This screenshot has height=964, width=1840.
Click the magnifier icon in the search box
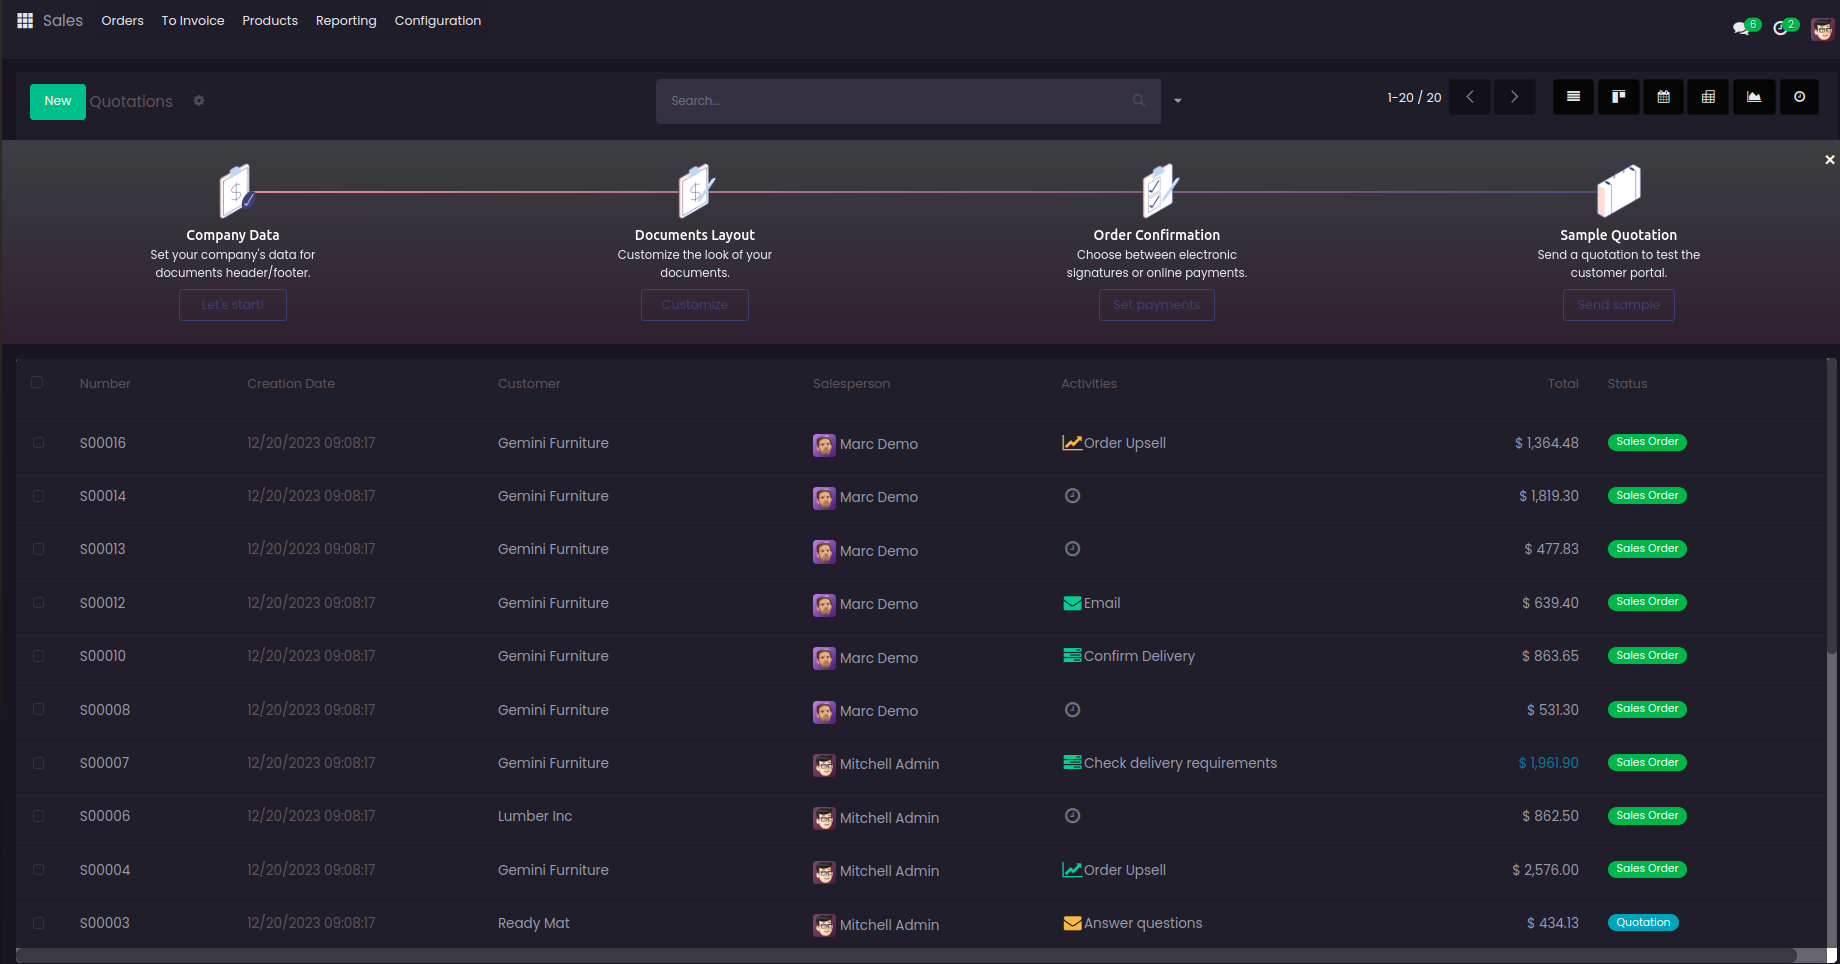point(1138,101)
